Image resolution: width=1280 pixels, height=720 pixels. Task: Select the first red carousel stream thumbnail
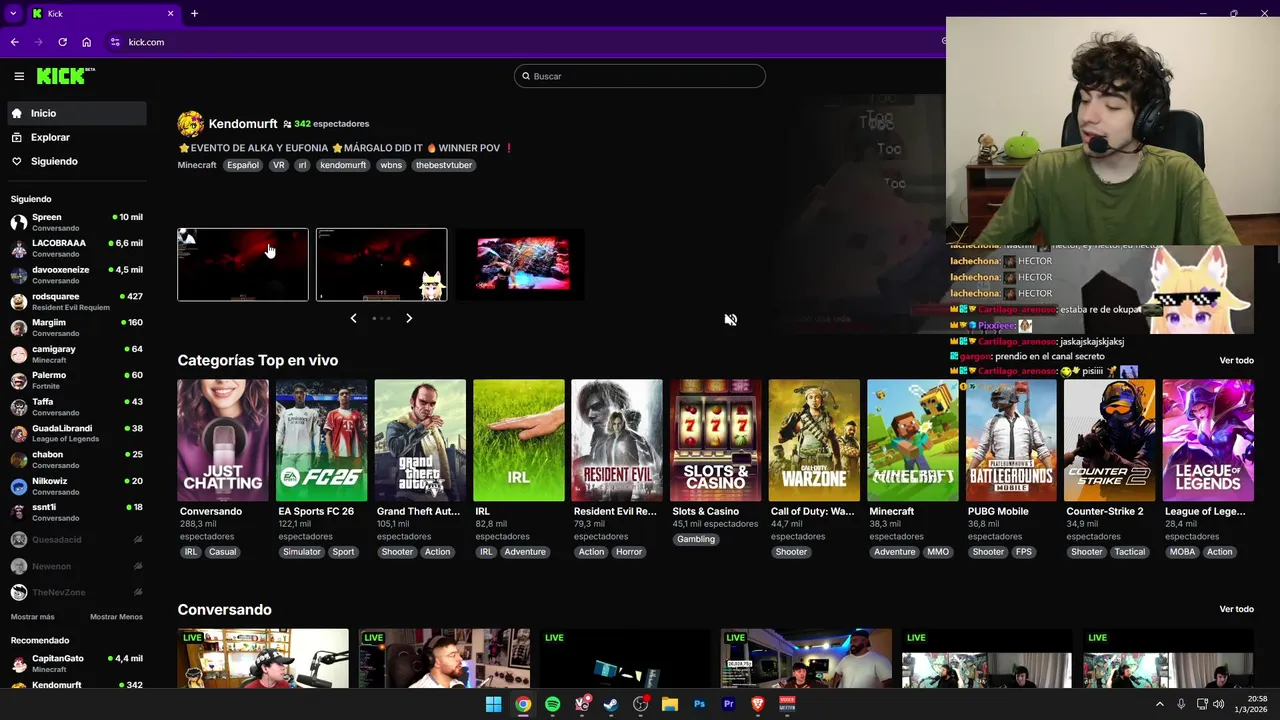pyautogui.click(x=243, y=265)
